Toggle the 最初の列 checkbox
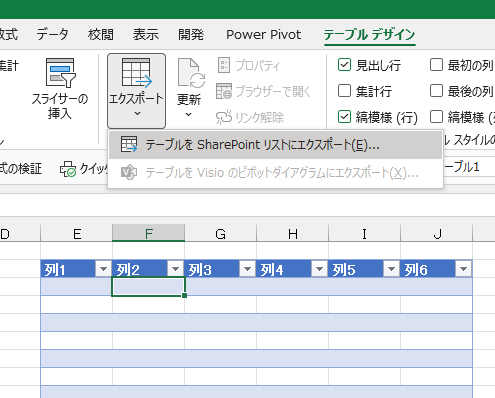495x398 pixels. (436, 65)
